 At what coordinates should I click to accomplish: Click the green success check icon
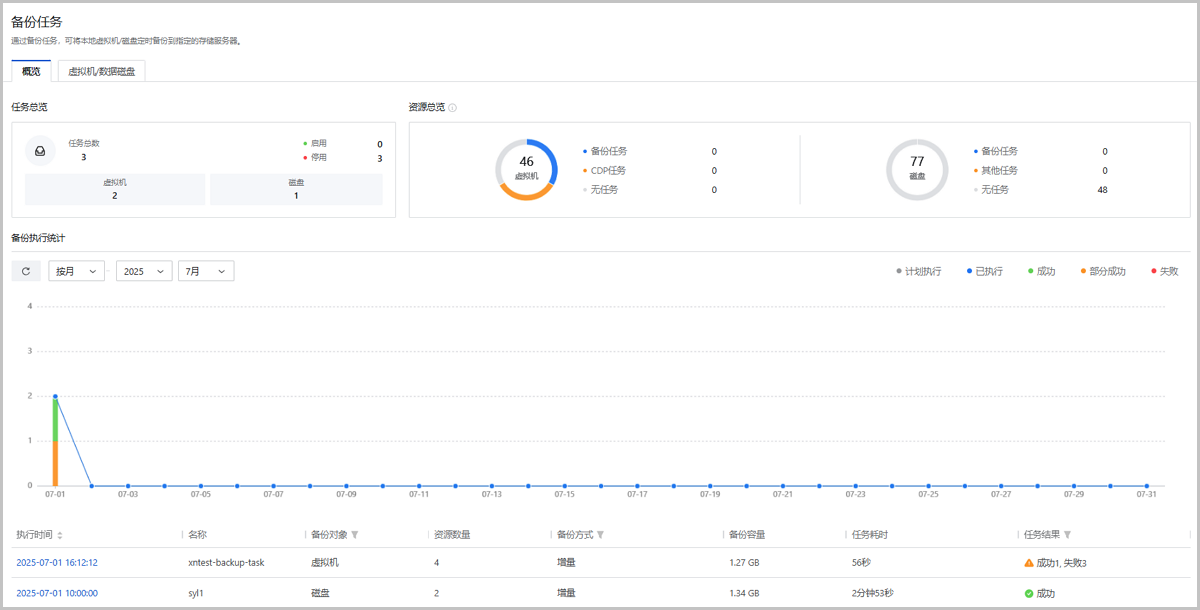[x=1029, y=593]
